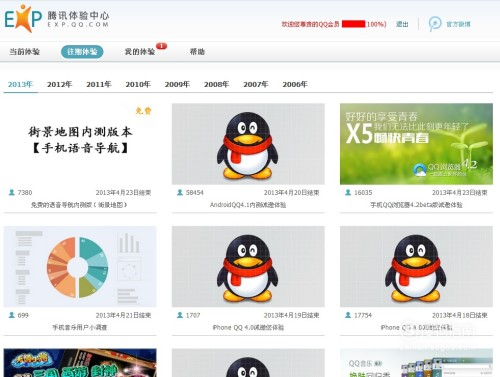Open the iPhone QQ 4.0 title under 1707
The width and height of the screenshot is (500, 377).
(x=248, y=327)
